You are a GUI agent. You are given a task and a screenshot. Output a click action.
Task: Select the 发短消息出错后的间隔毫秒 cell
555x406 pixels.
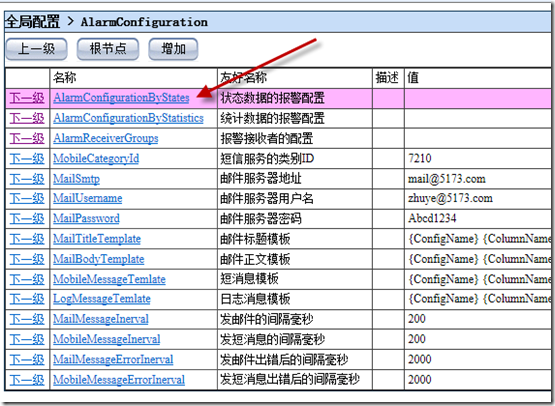click(x=294, y=380)
